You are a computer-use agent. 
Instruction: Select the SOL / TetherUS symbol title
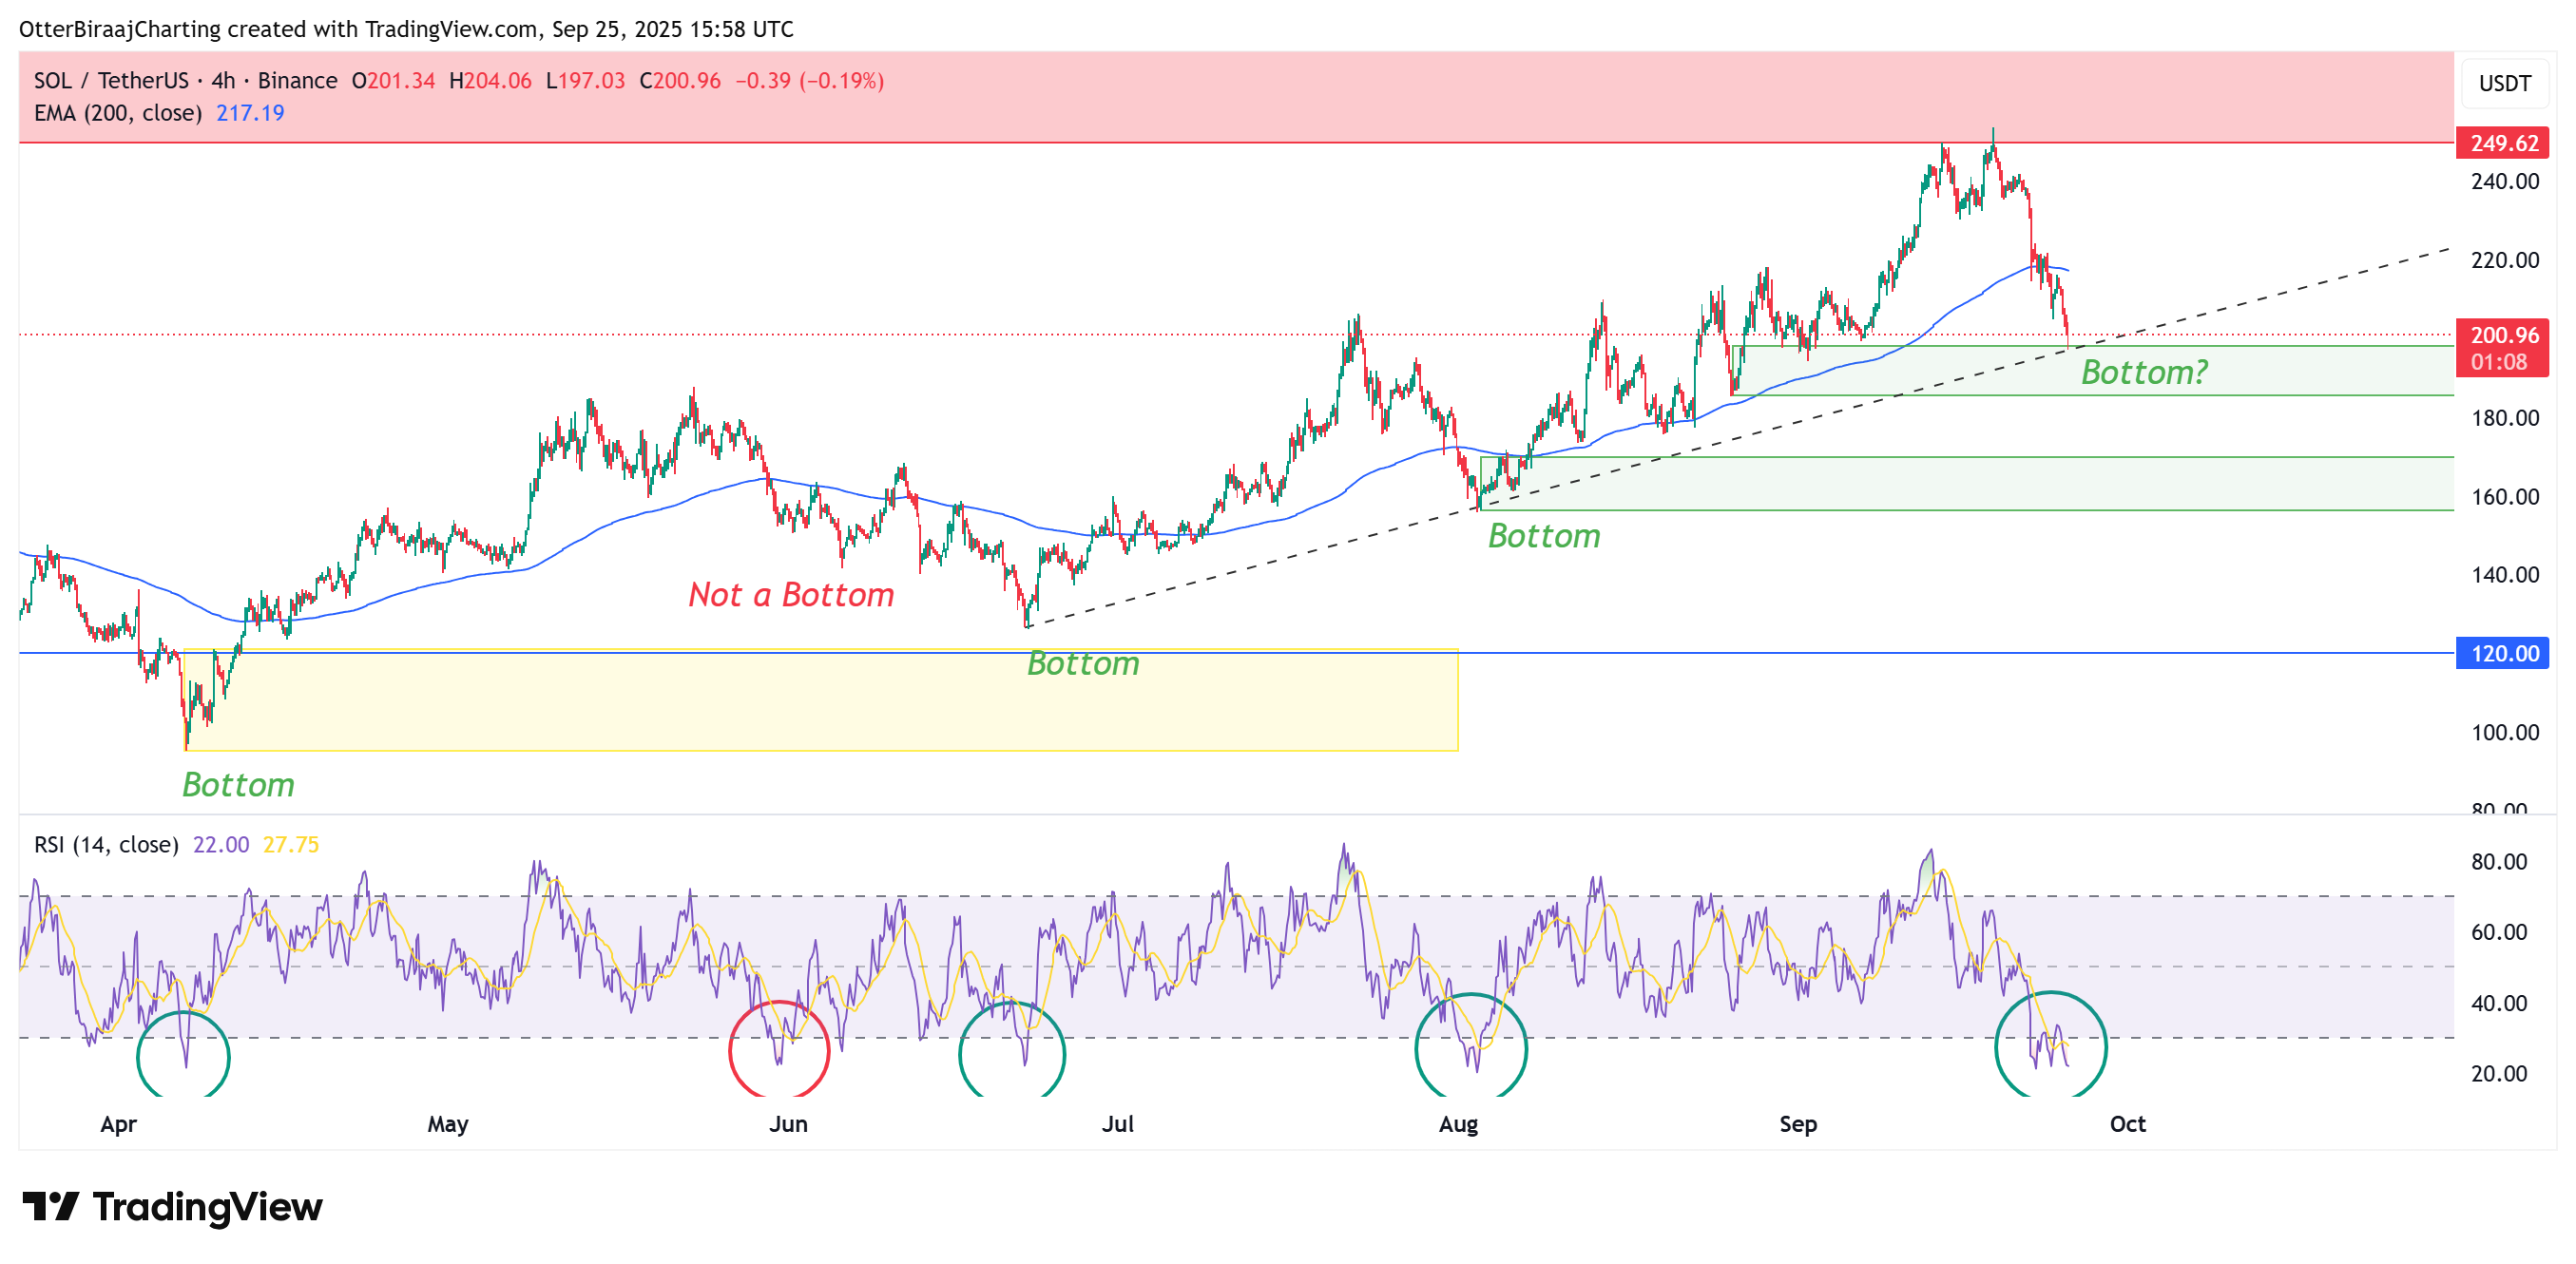click(x=111, y=81)
